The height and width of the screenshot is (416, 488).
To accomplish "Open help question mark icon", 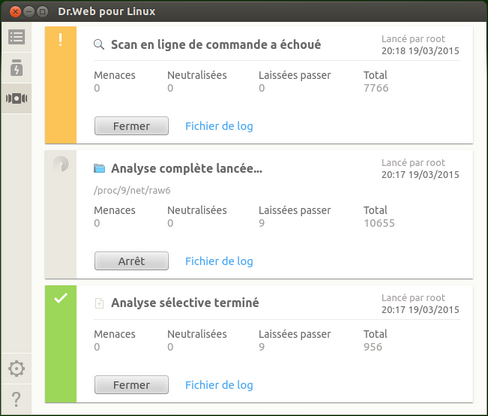I will [16, 399].
